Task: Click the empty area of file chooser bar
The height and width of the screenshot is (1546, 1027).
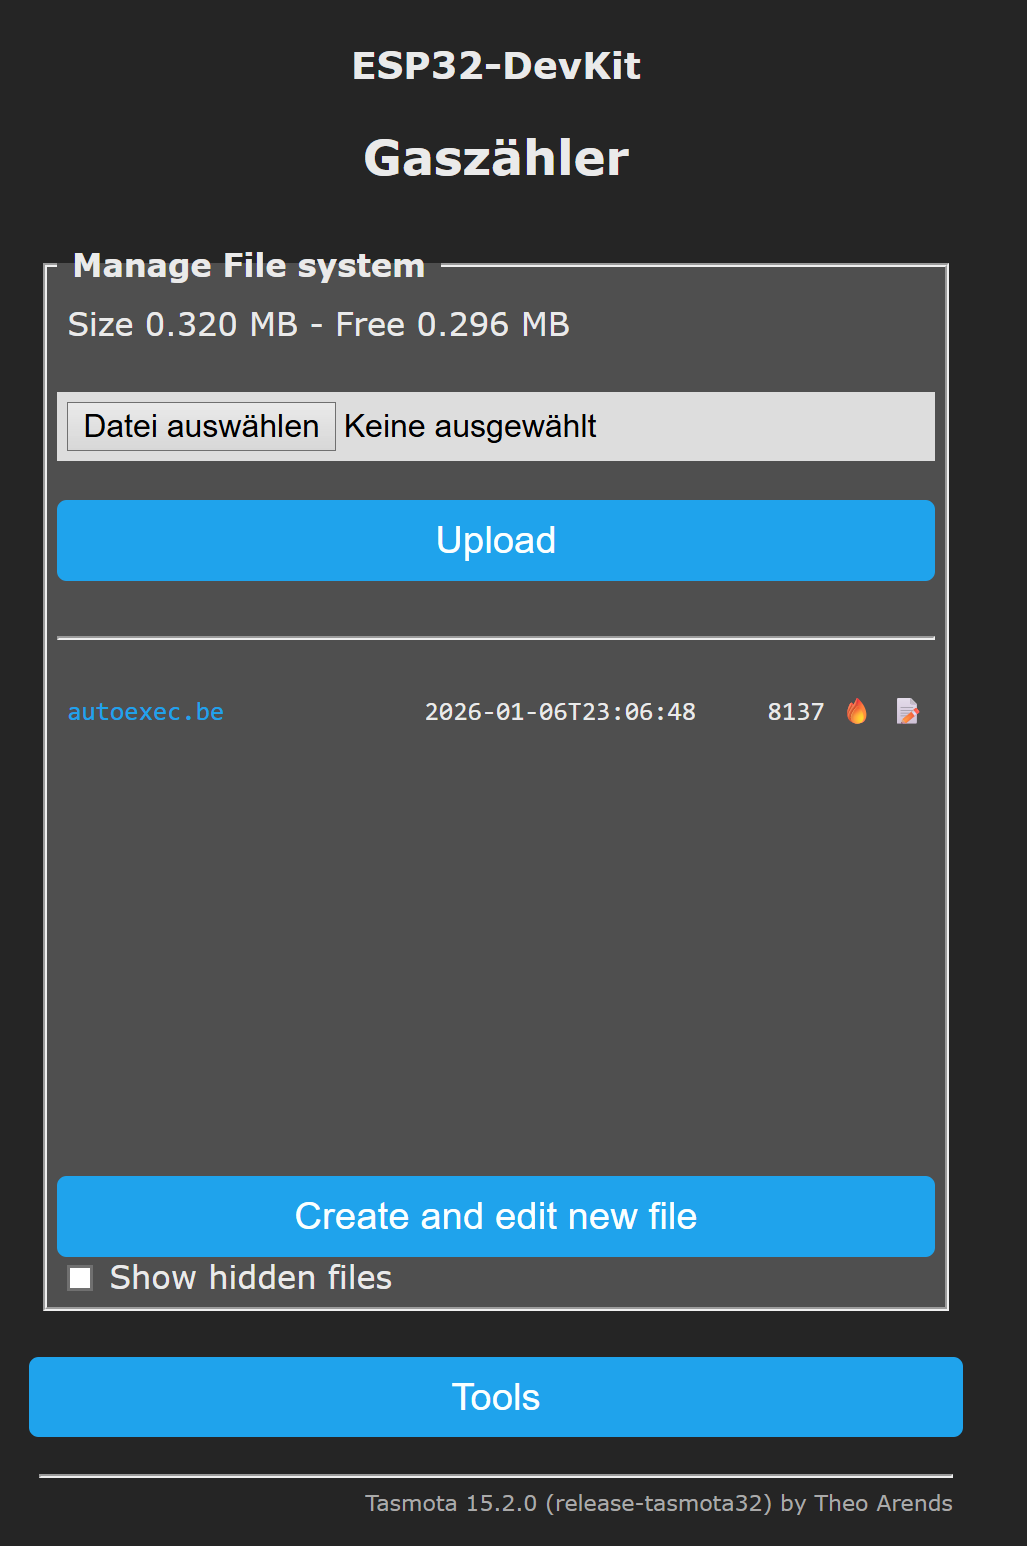Action: pyautogui.click(x=770, y=427)
